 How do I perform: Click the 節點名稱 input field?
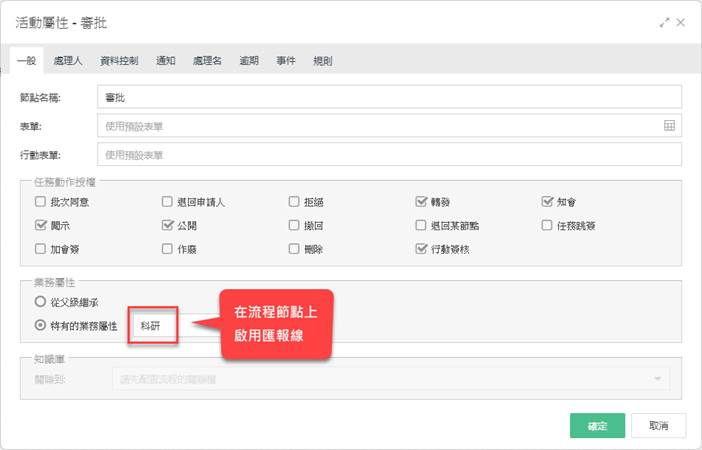tap(390, 97)
